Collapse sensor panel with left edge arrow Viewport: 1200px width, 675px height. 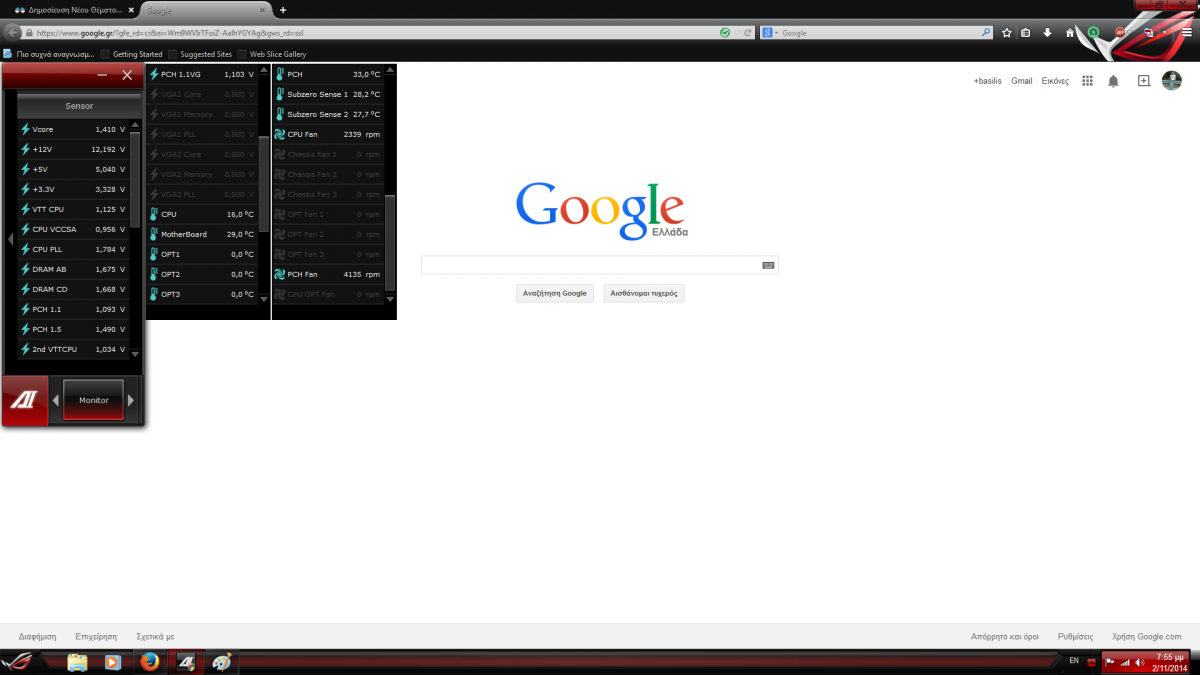click(10, 239)
